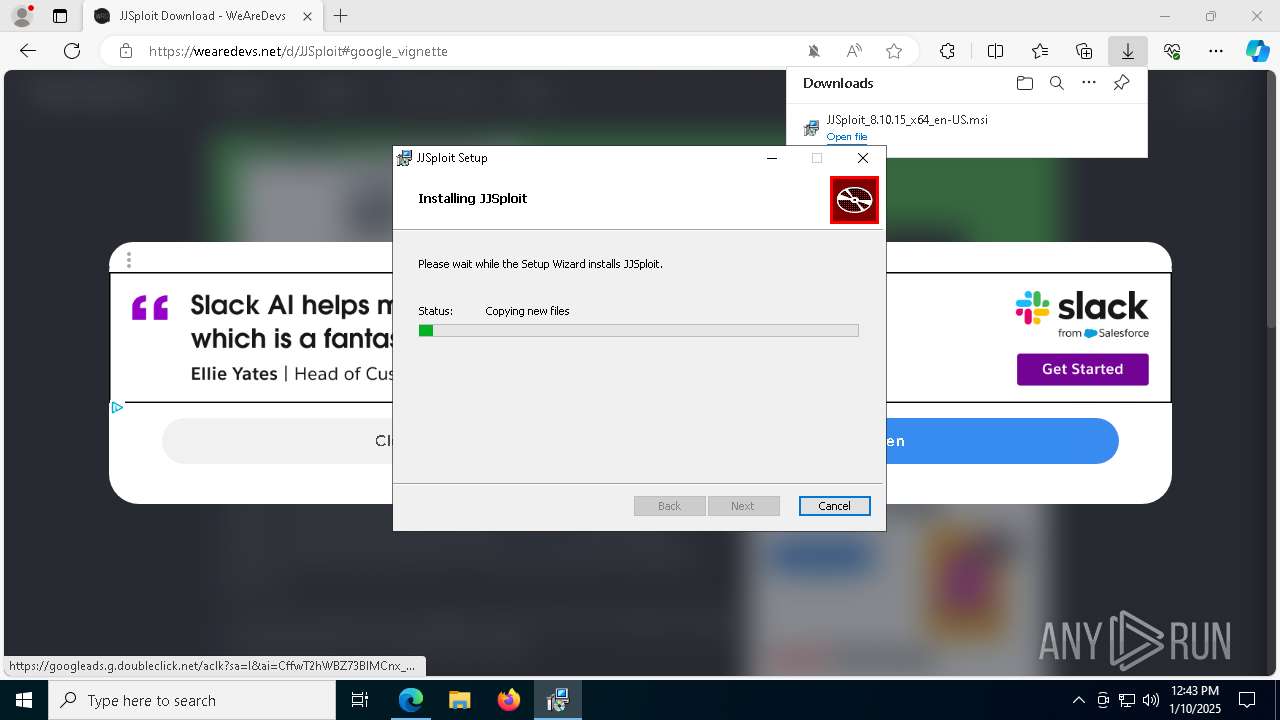Open the Windows Start menu
The image size is (1280, 720).
tap(24, 700)
